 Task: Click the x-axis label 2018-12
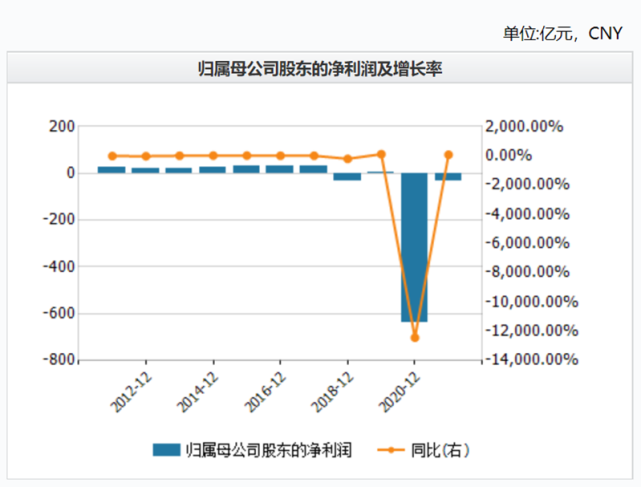[x=332, y=393]
